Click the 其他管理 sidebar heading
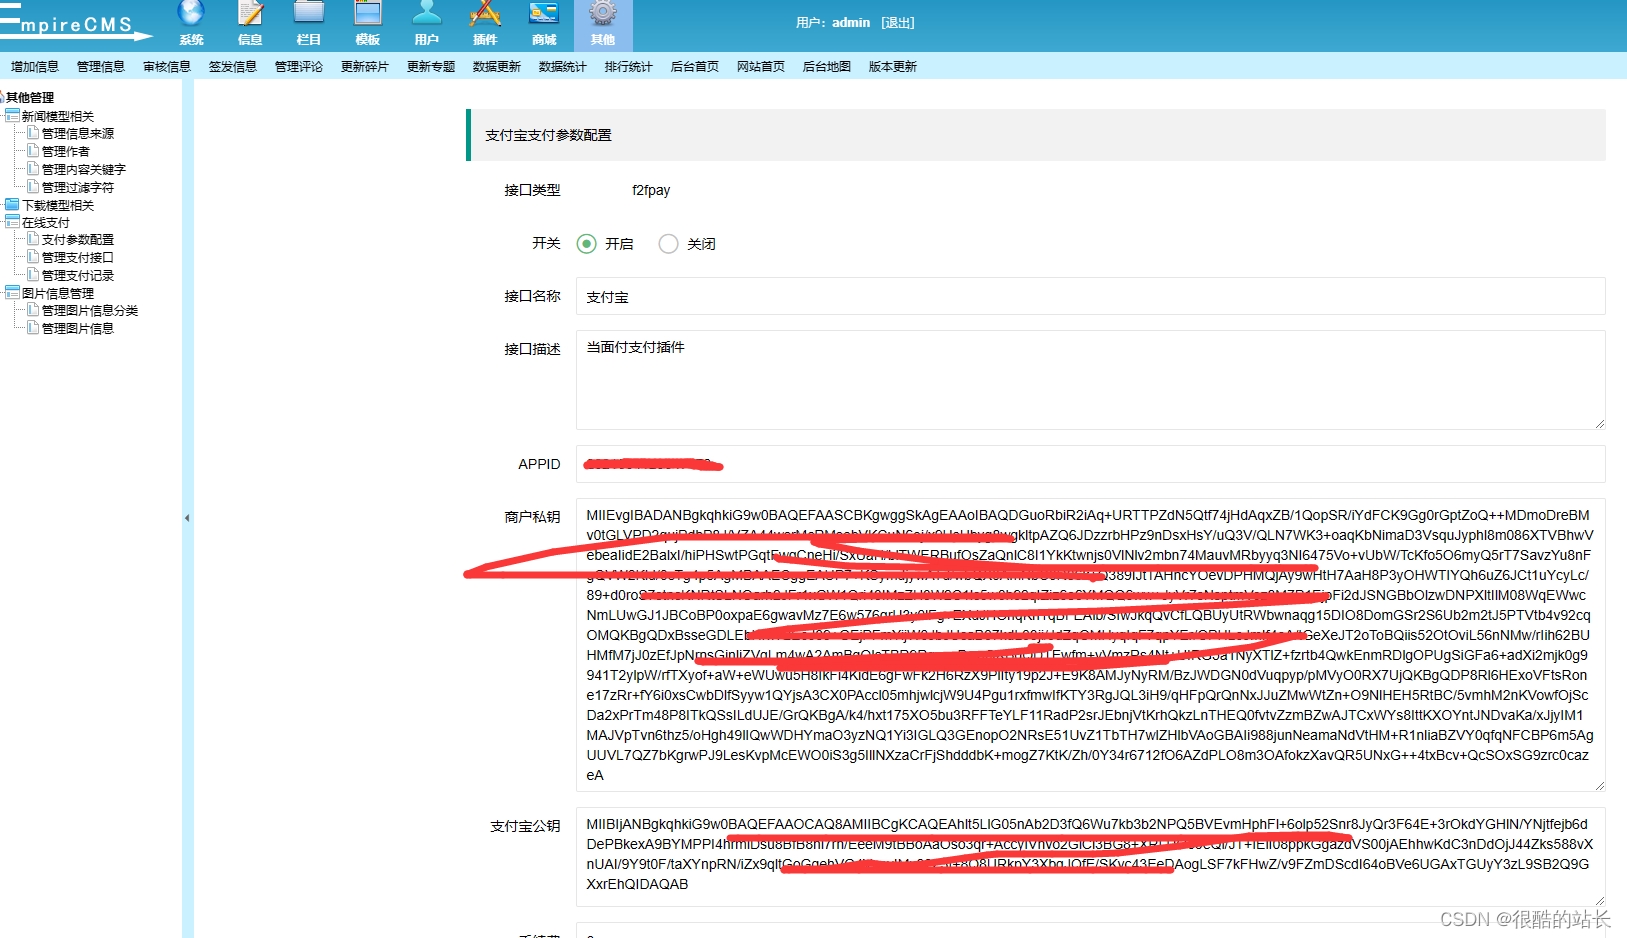This screenshot has width=1627, height=938. (30, 98)
